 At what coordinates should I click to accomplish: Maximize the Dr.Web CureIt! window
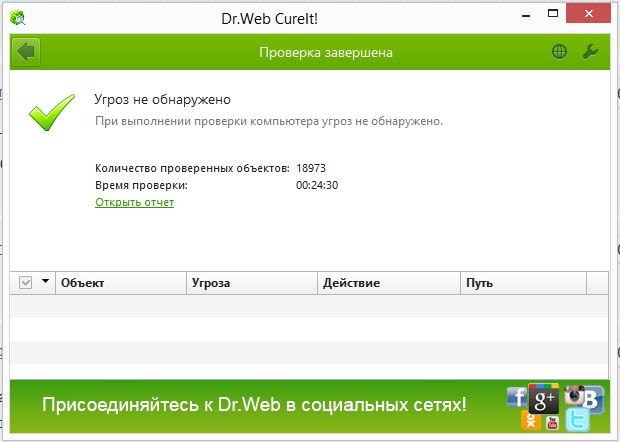pyautogui.click(x=553, y=13)
